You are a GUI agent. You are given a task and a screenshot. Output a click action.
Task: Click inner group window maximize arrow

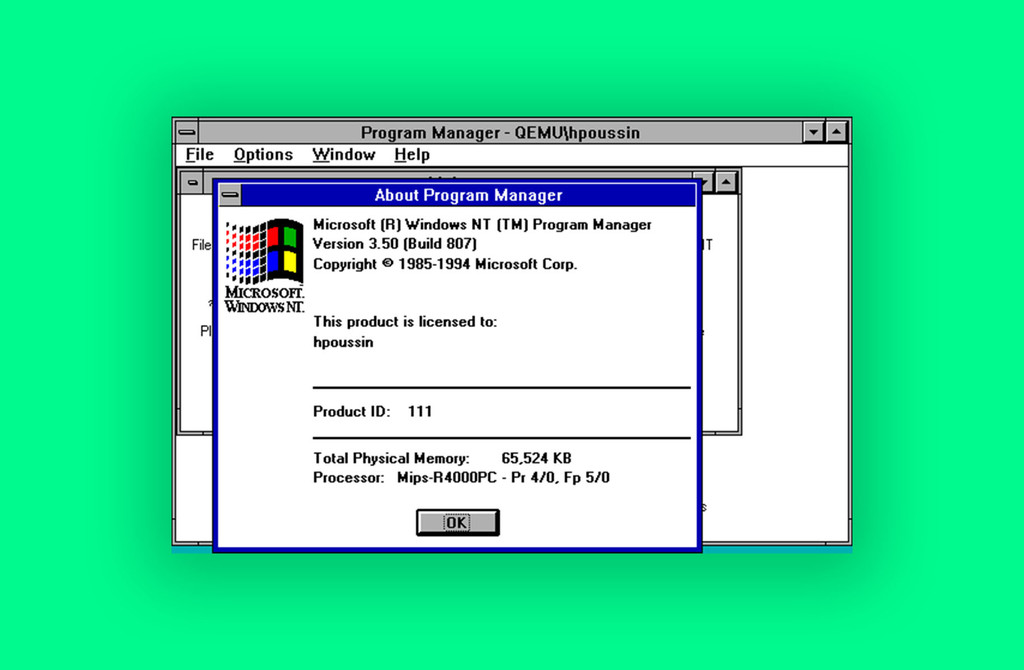726,182
